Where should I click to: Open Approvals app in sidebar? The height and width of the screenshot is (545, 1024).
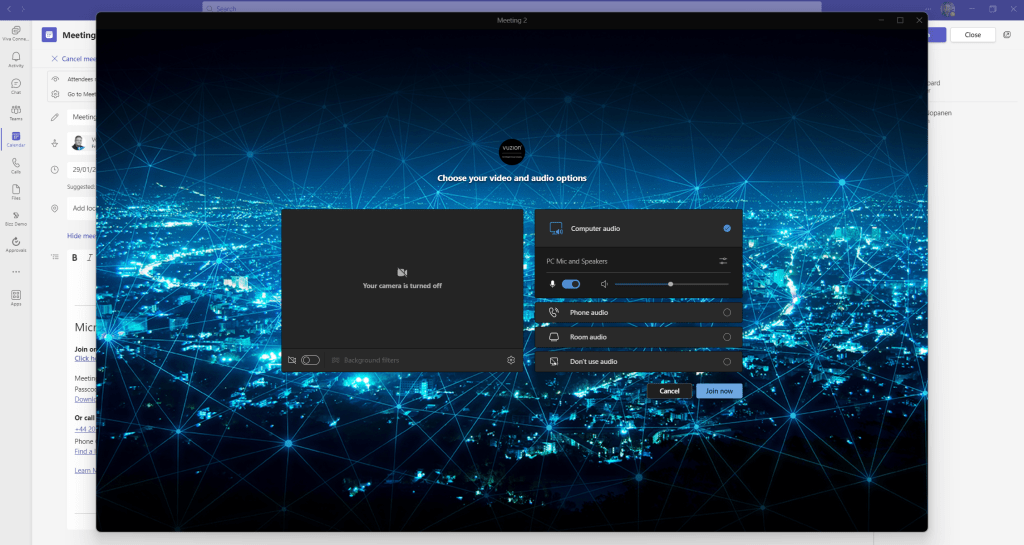click(x=16, y=243)
